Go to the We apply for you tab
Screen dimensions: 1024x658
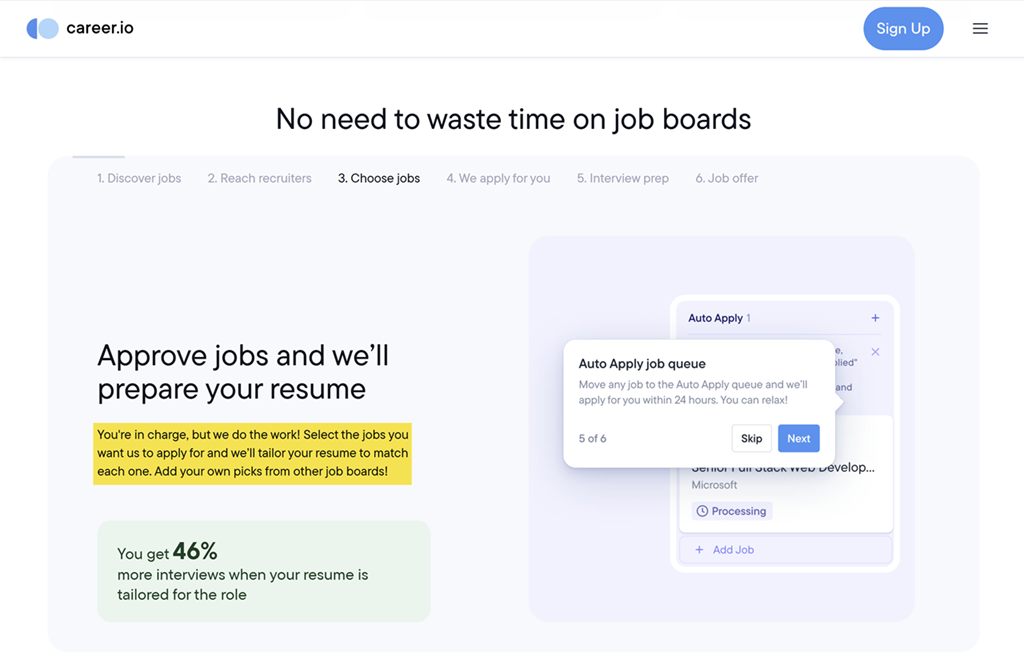click(498, 178)
